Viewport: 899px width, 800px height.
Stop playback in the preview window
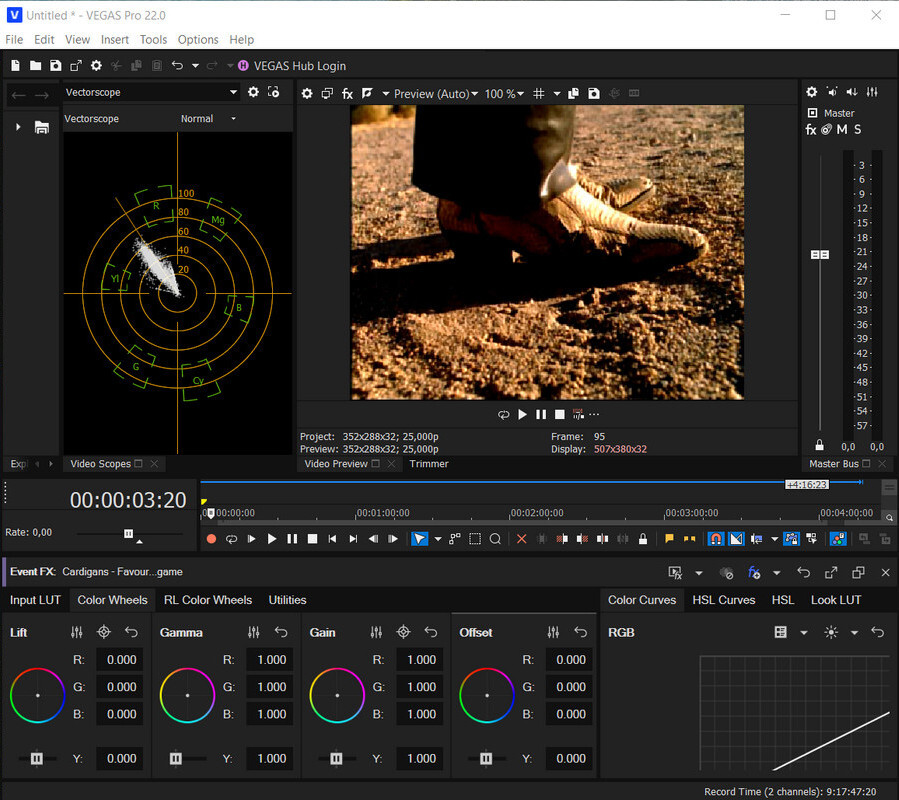560,414
